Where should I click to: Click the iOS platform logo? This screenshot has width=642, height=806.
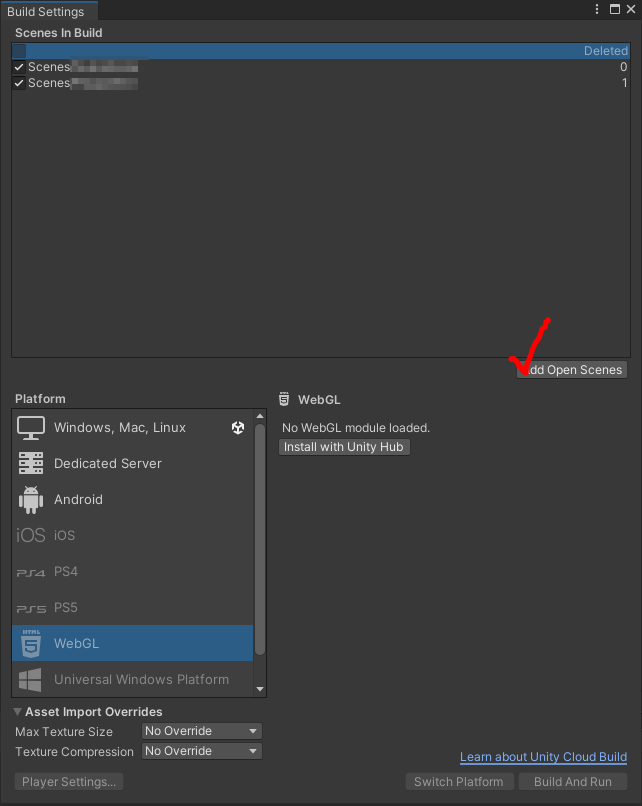31,535
